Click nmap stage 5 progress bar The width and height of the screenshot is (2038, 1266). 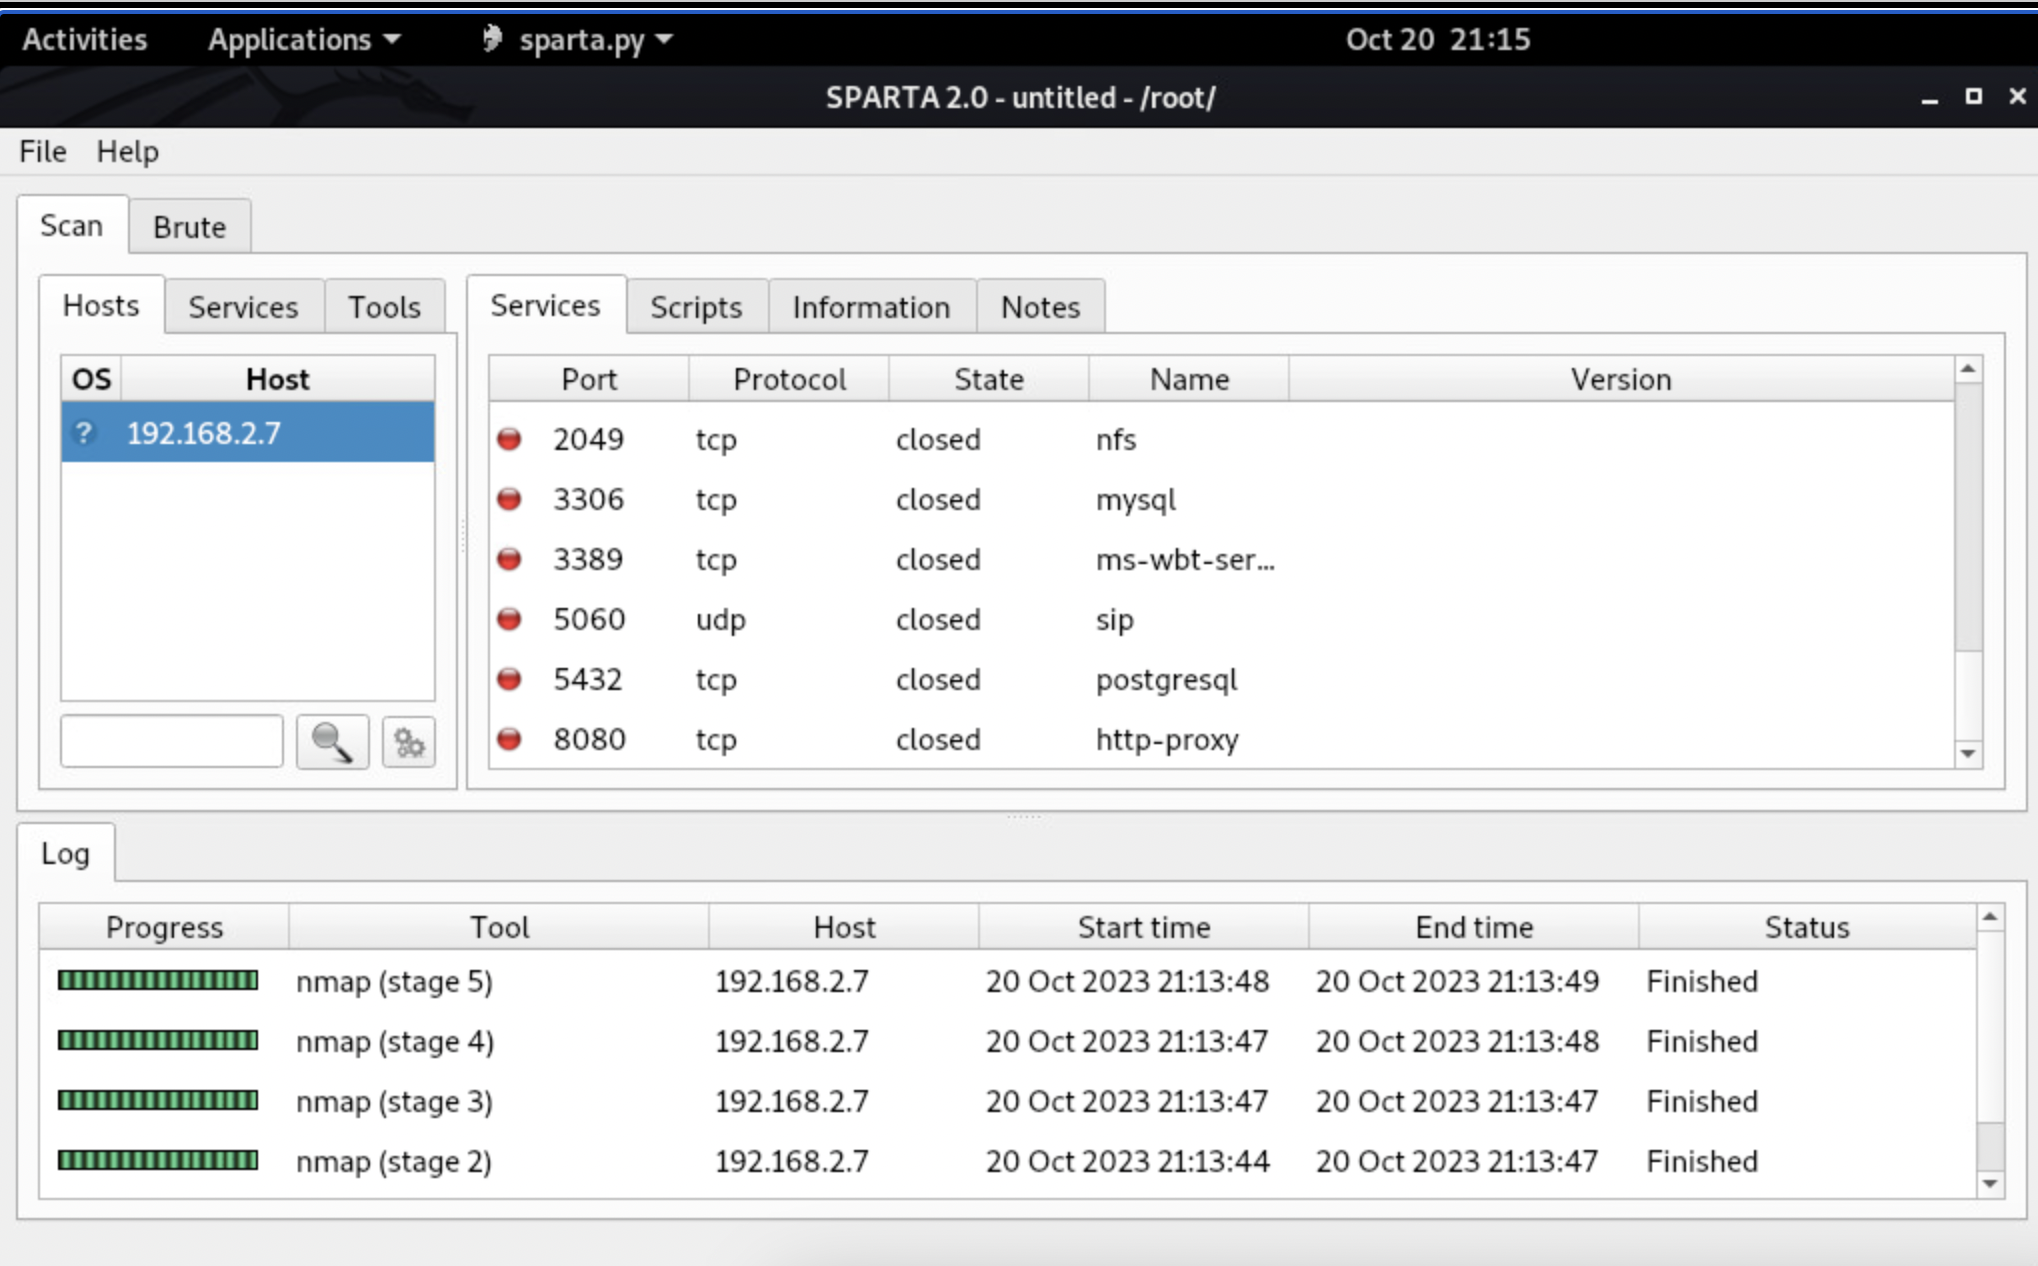coord(158,981)
